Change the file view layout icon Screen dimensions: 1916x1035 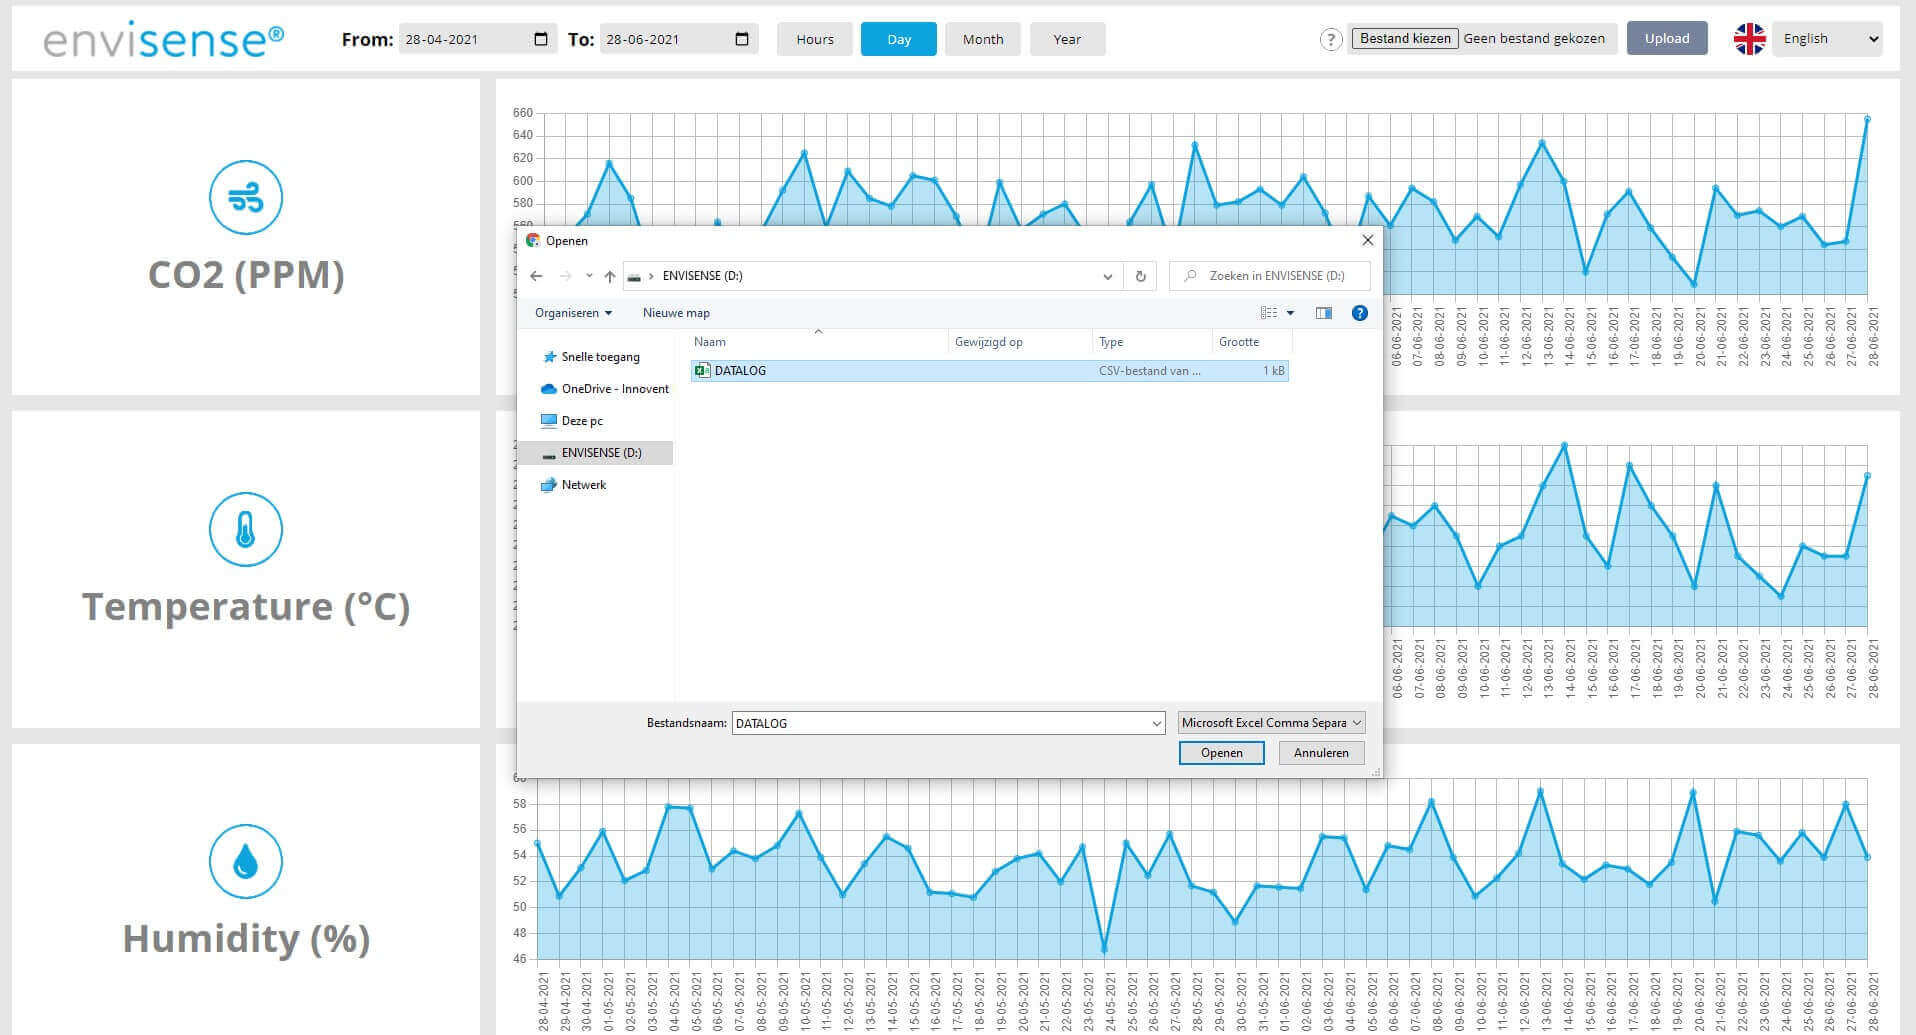(1269, 313)
